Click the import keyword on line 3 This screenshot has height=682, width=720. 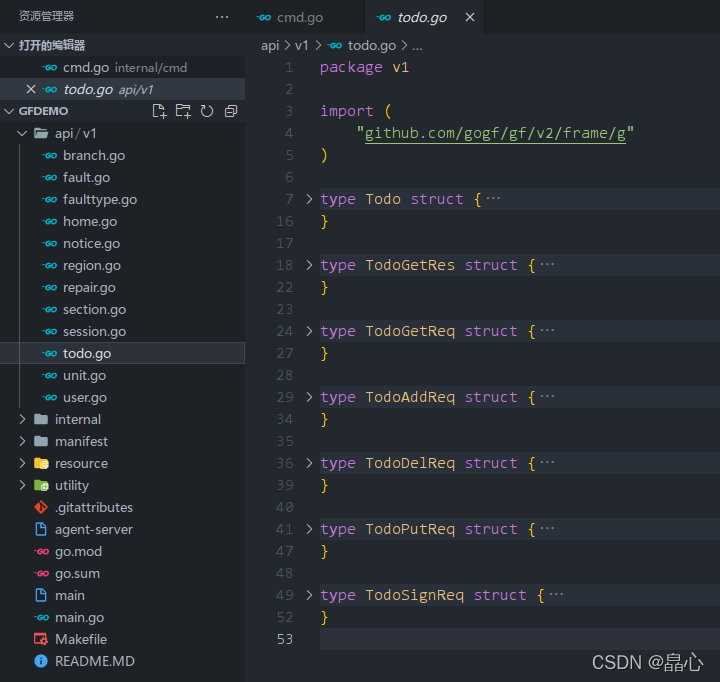click(x=347, y=111)
